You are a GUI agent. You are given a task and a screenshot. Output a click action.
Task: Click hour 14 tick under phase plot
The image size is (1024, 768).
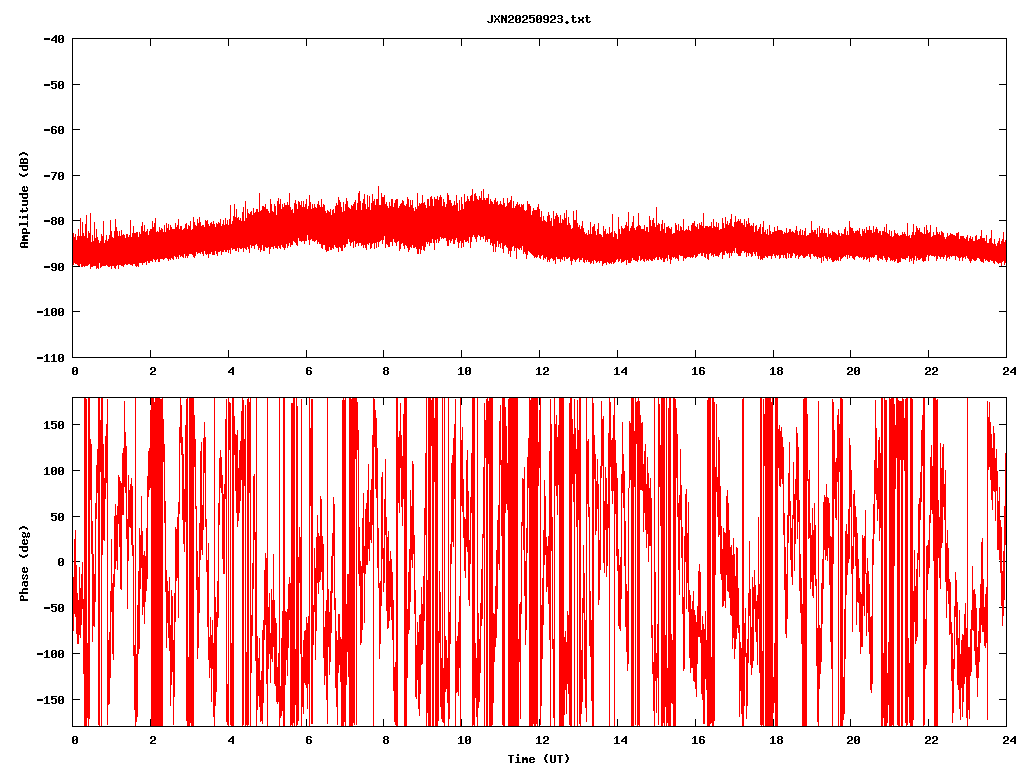[x=619, y=740]
